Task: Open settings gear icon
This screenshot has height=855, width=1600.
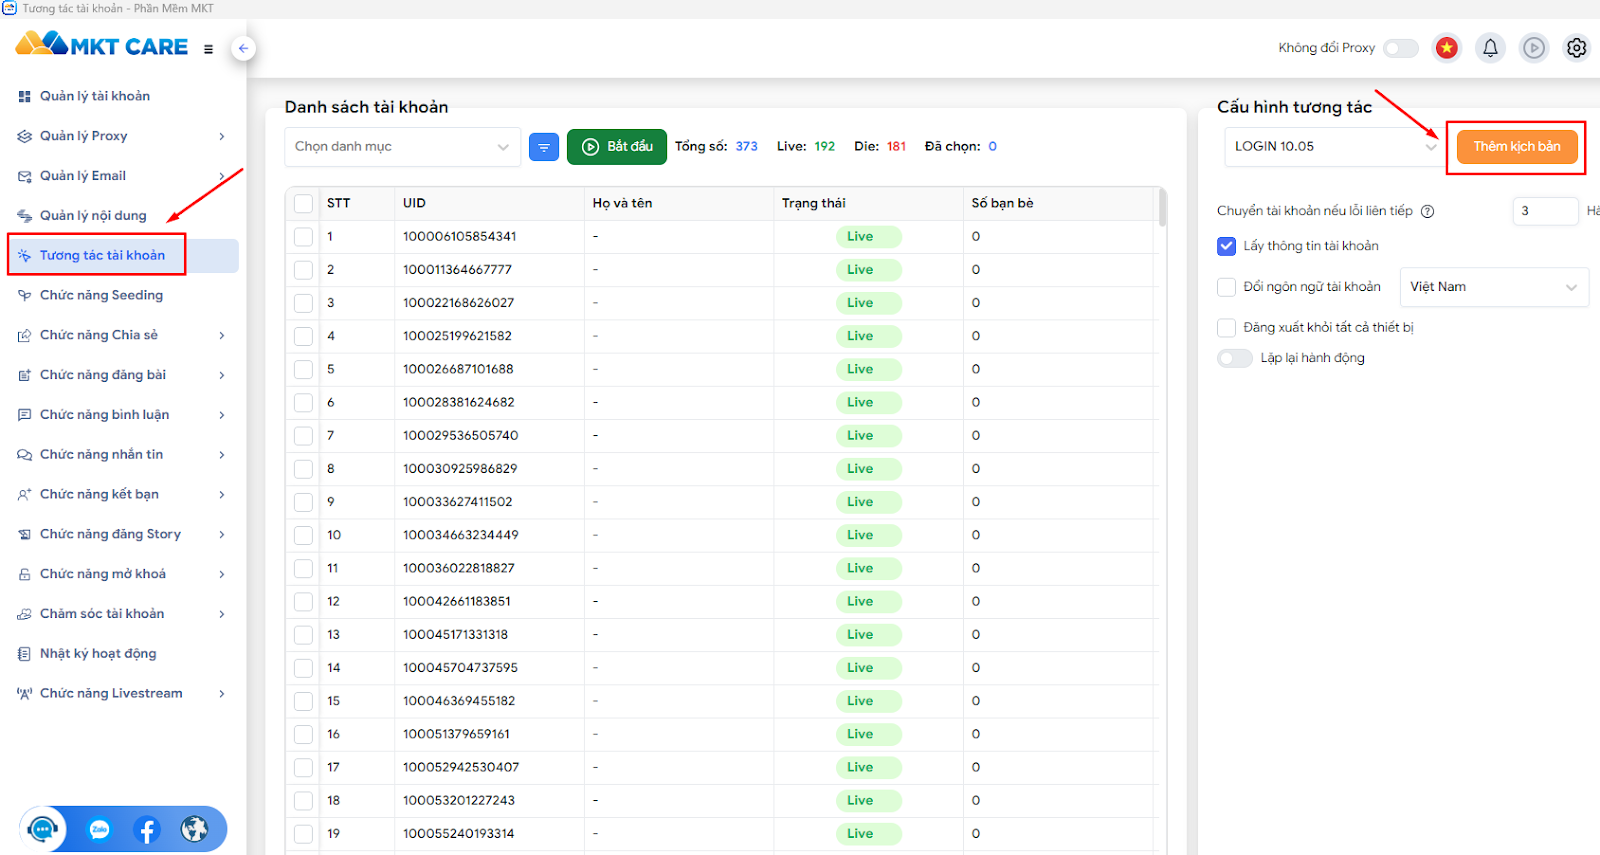Action: pos(1577,48)
